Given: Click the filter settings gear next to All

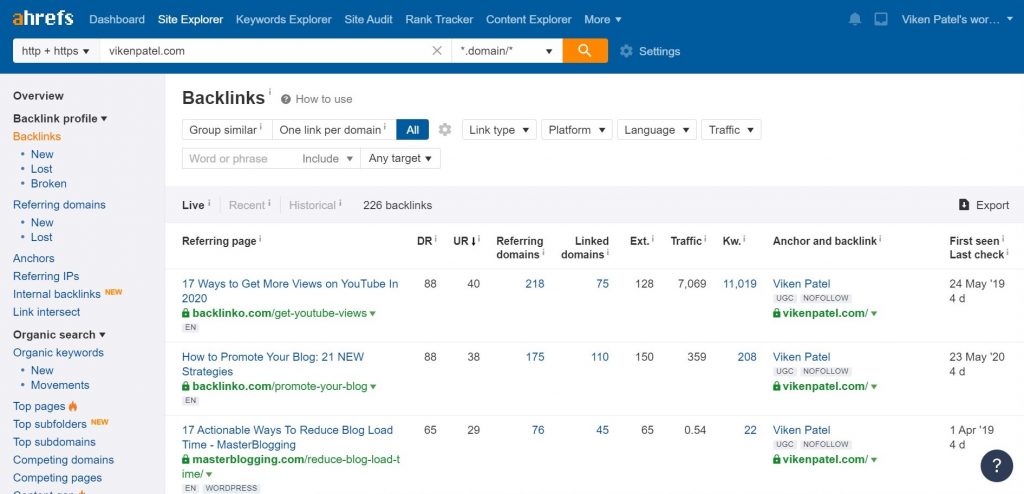Looking at the screenshot, I should click(x=445, y=130).
